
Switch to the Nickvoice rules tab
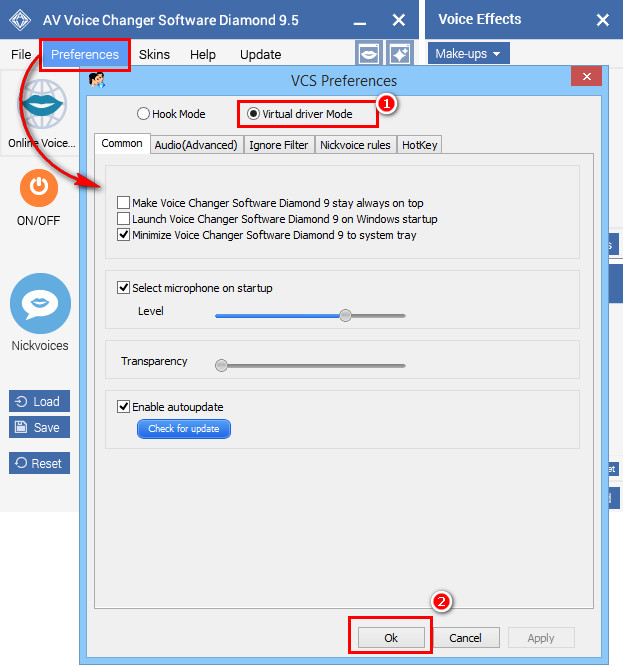[355, 145]
